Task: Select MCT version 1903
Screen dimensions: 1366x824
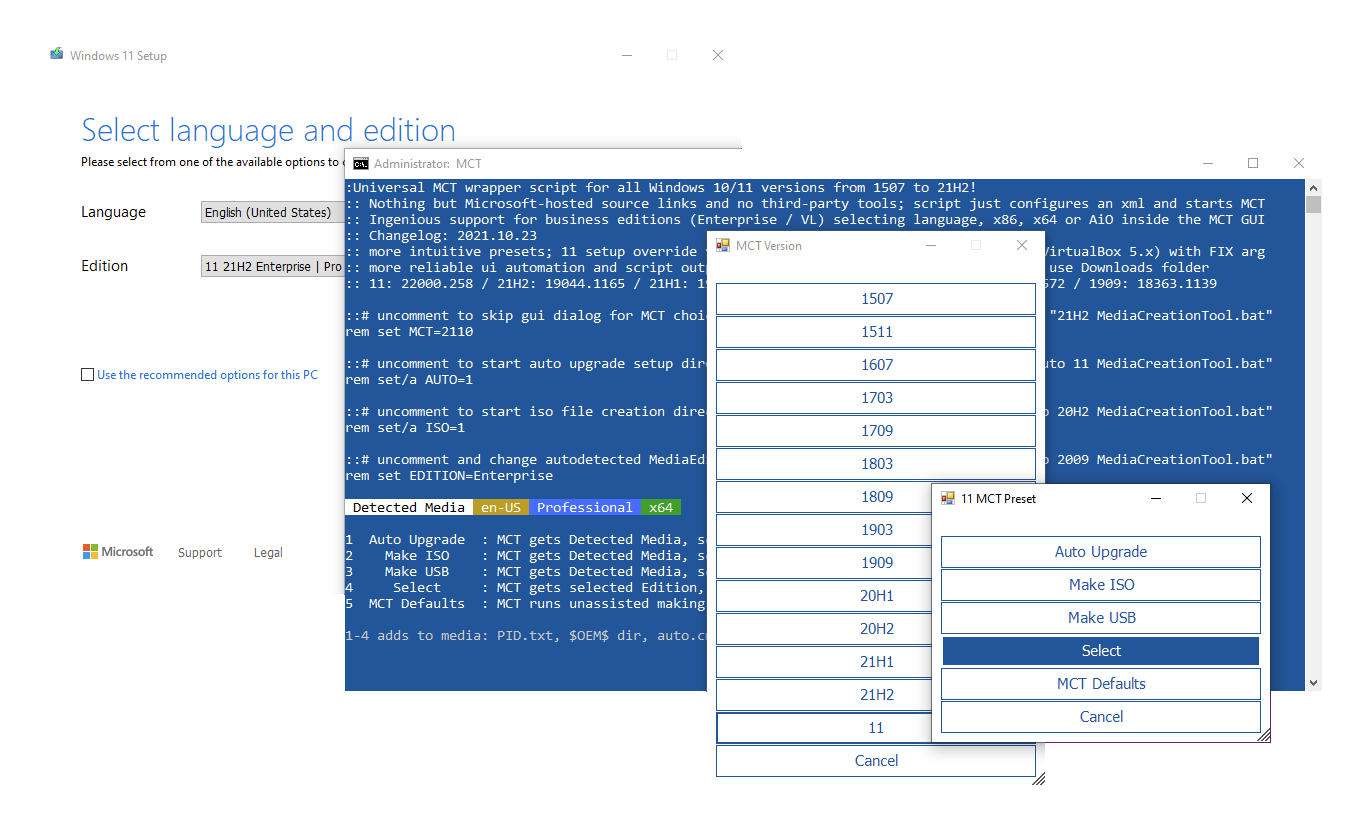Action: click(876, 529)
